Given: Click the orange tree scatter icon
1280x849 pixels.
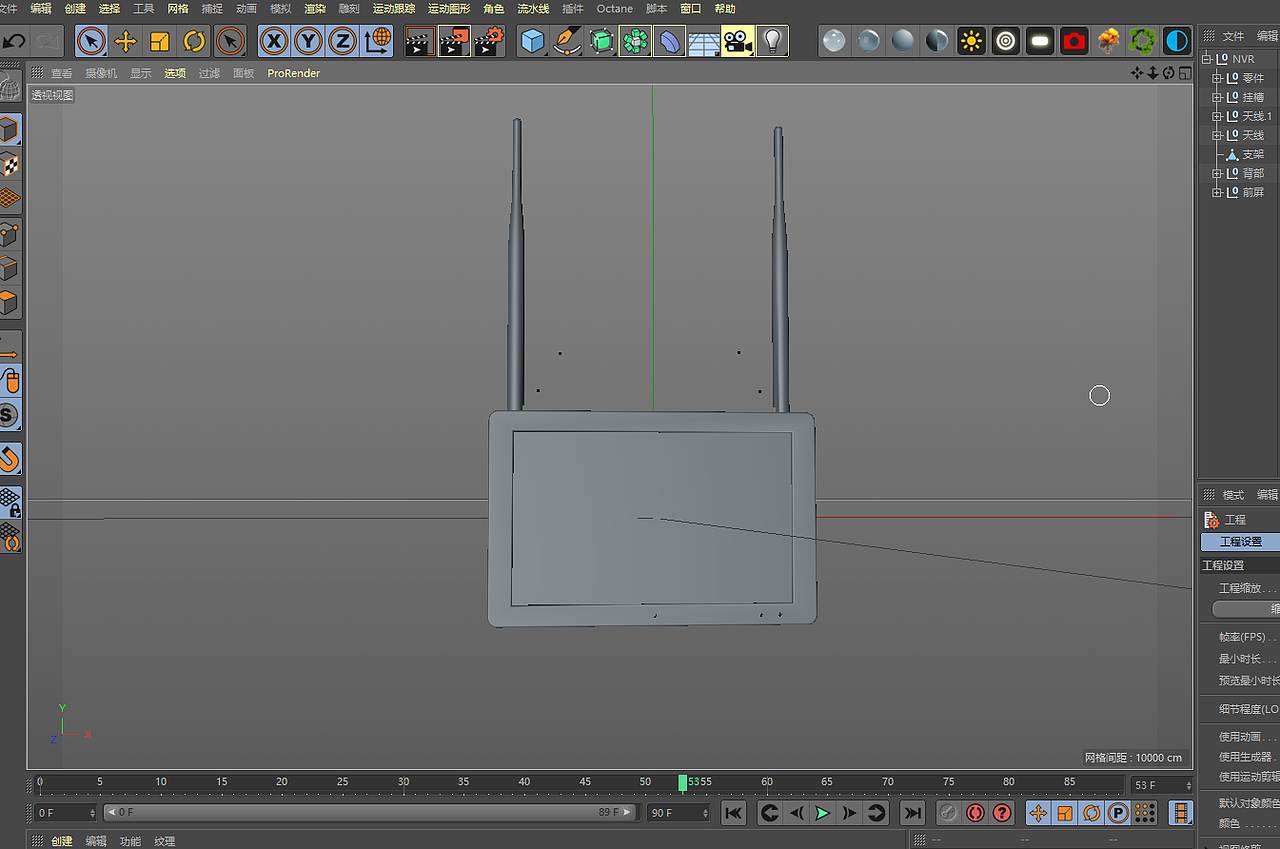Looking at the screenshot, I should 1109,41.
